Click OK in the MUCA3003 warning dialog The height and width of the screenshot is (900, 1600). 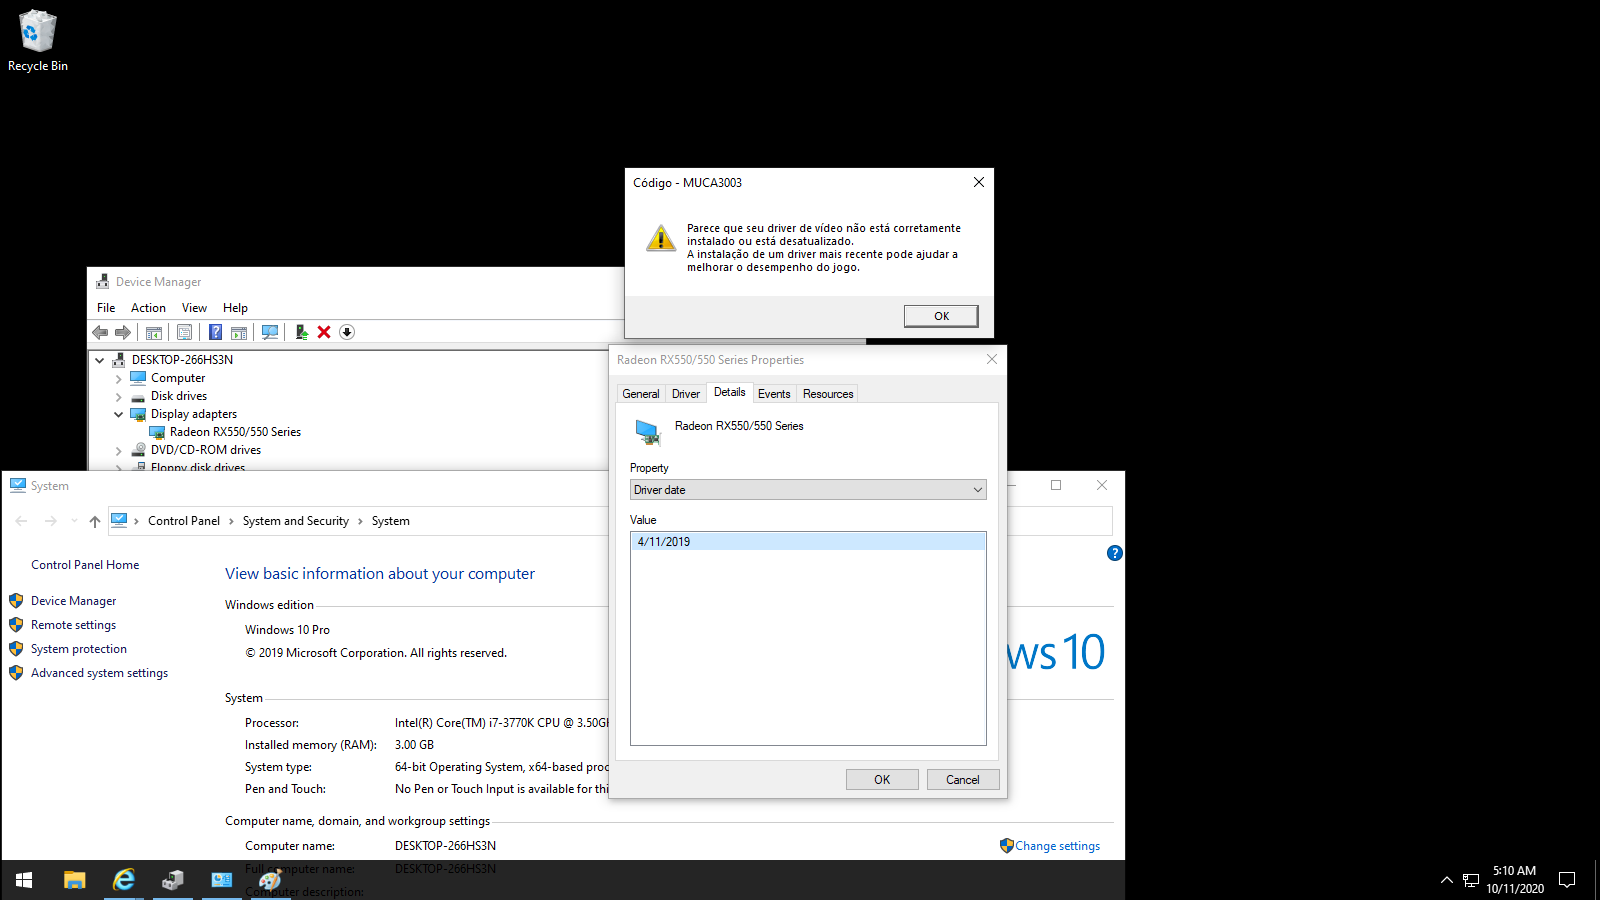pyautogui.click(x=941, y=316)
